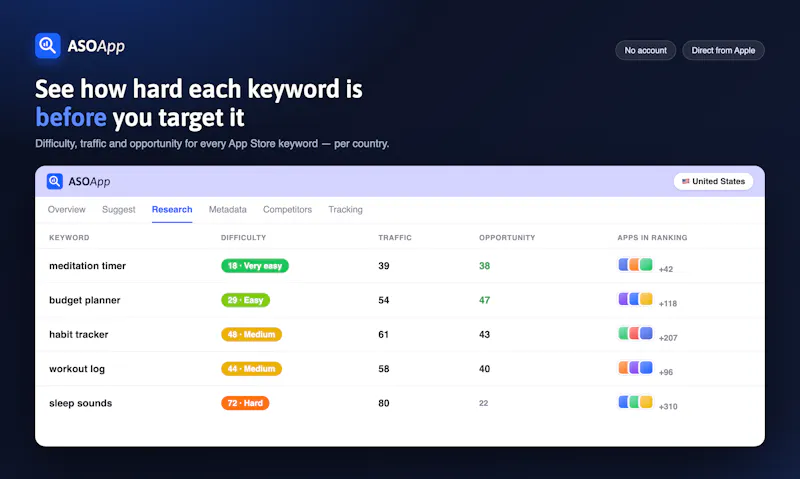
Task: Click the app icons in the meditation timer row
Action: point(635,265)
